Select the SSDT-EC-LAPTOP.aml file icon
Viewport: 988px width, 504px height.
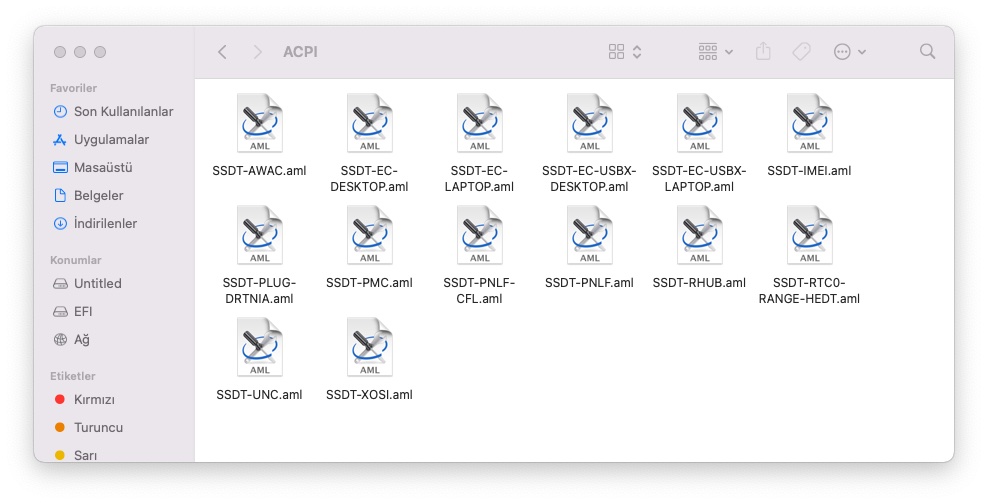(x=480, y=123)
